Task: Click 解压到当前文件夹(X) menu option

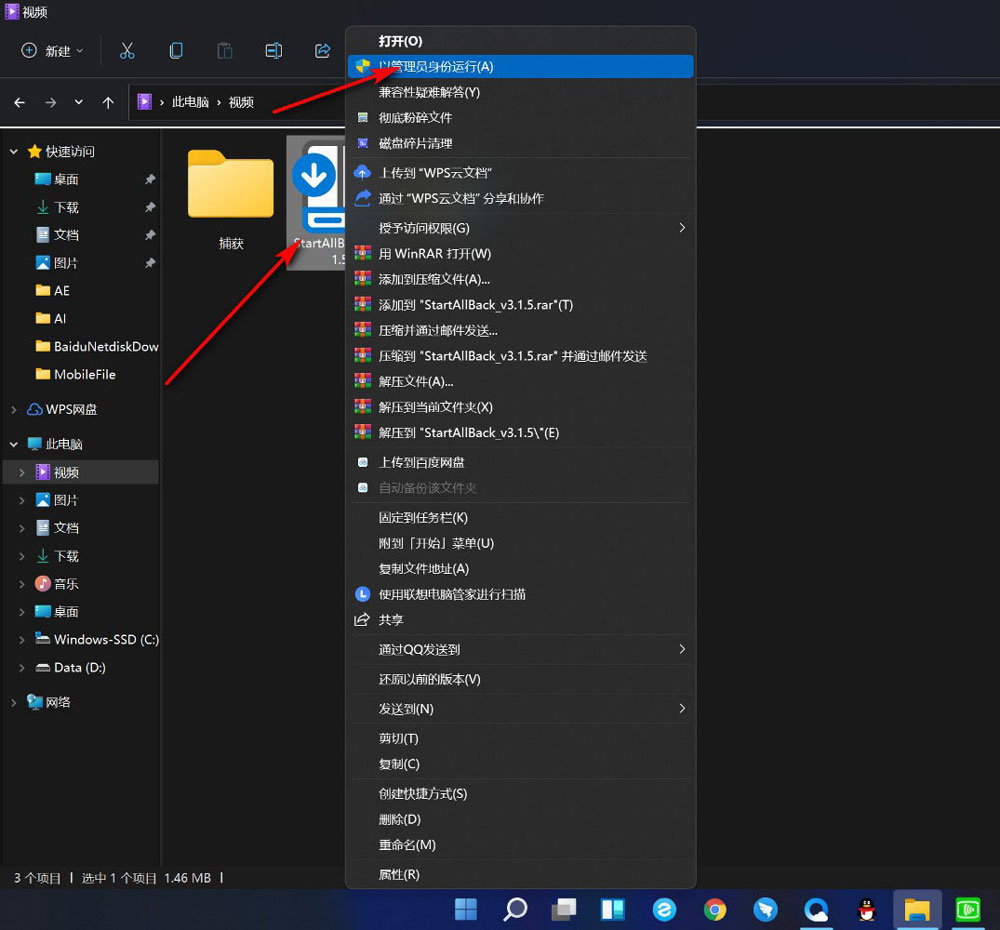Action: 436,407
